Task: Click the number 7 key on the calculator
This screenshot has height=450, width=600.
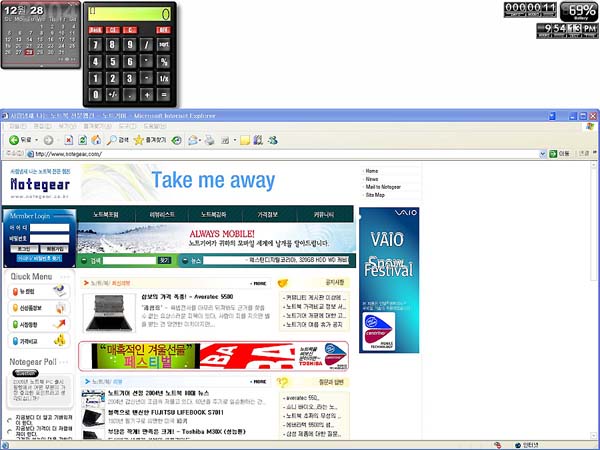Action: pos(95,45)
